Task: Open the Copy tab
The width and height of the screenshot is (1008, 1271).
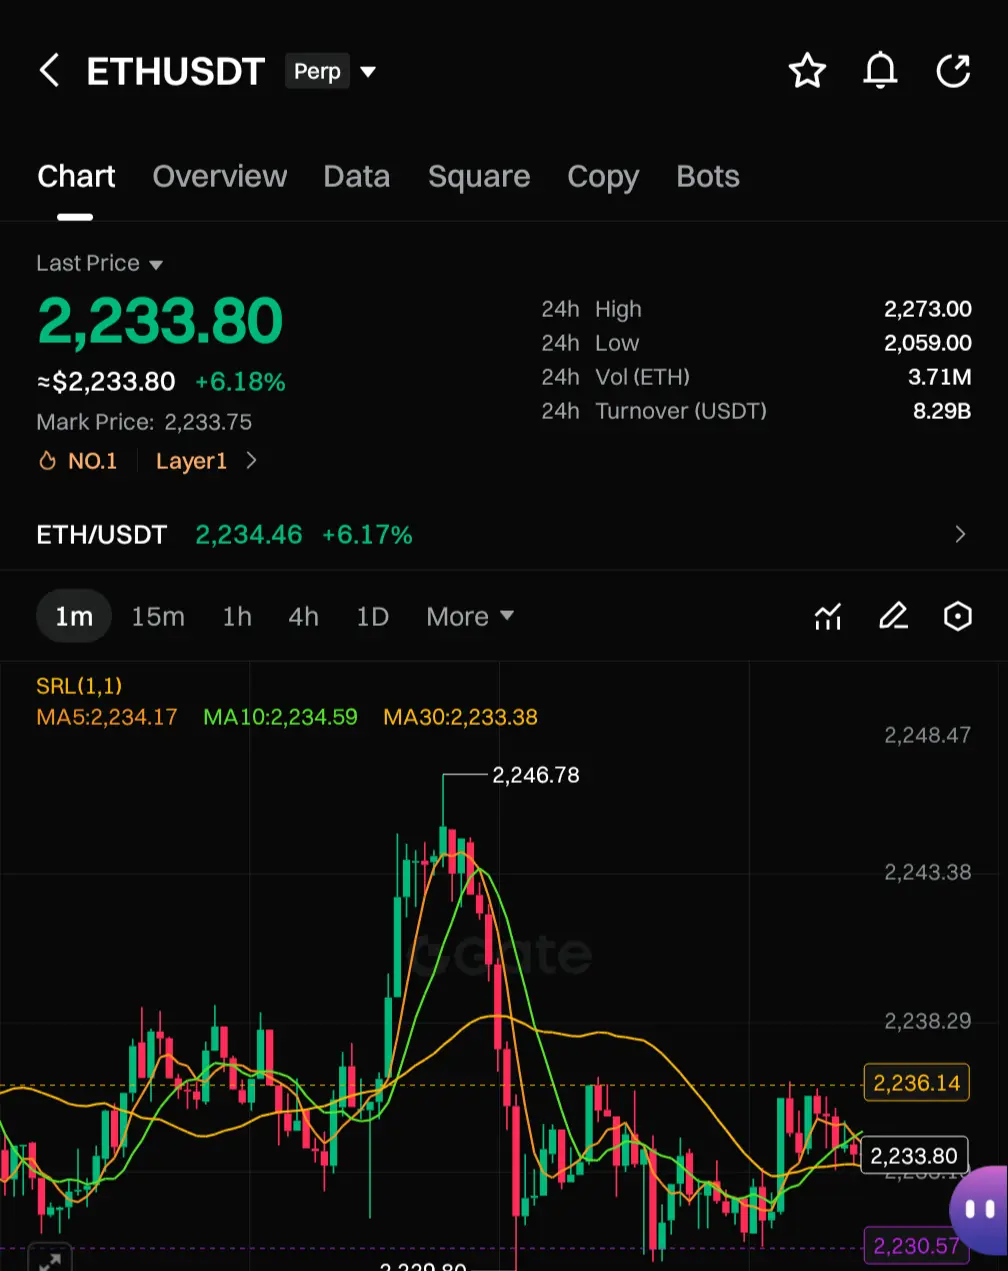Action: point(603,177)
